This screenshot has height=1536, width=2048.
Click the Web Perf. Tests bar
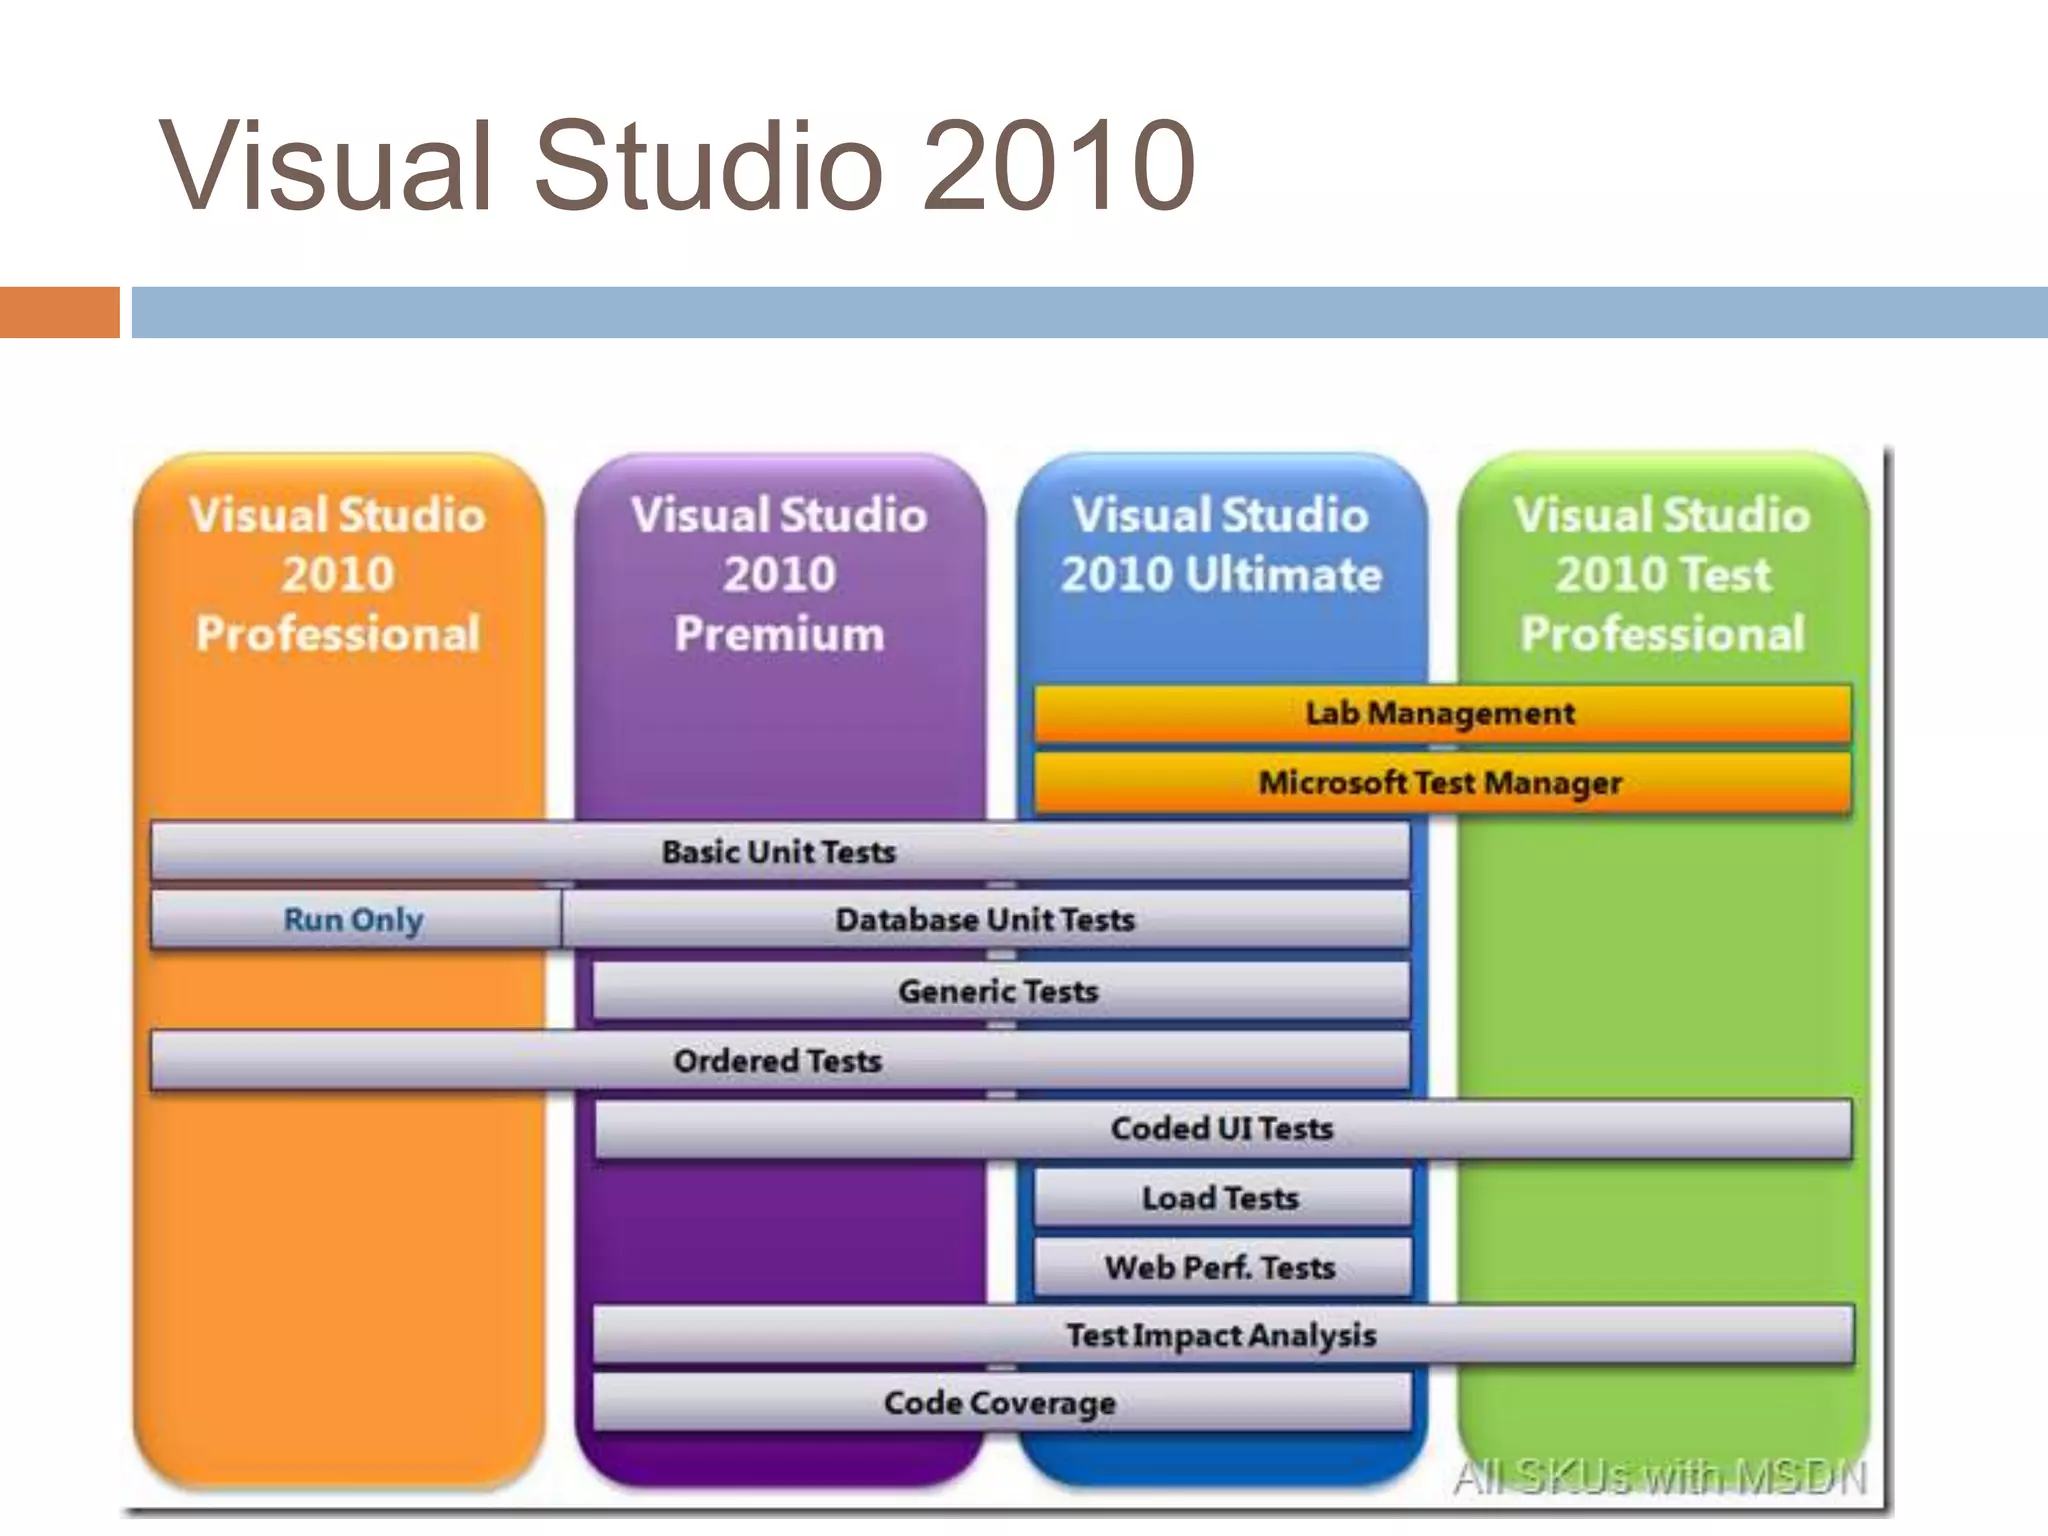(x=1221, y=1267)
